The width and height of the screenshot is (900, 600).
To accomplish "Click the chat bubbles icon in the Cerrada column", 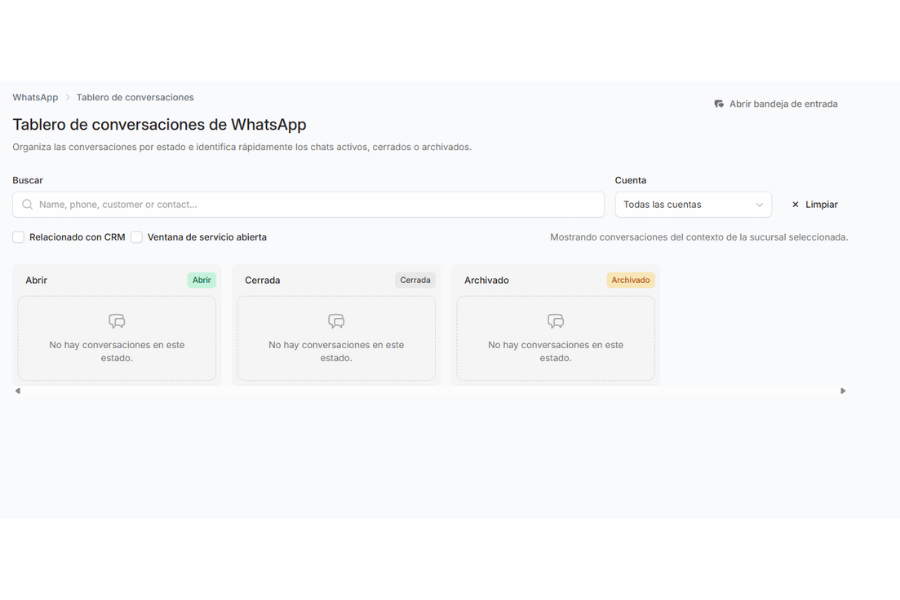I will pos(336,321).
